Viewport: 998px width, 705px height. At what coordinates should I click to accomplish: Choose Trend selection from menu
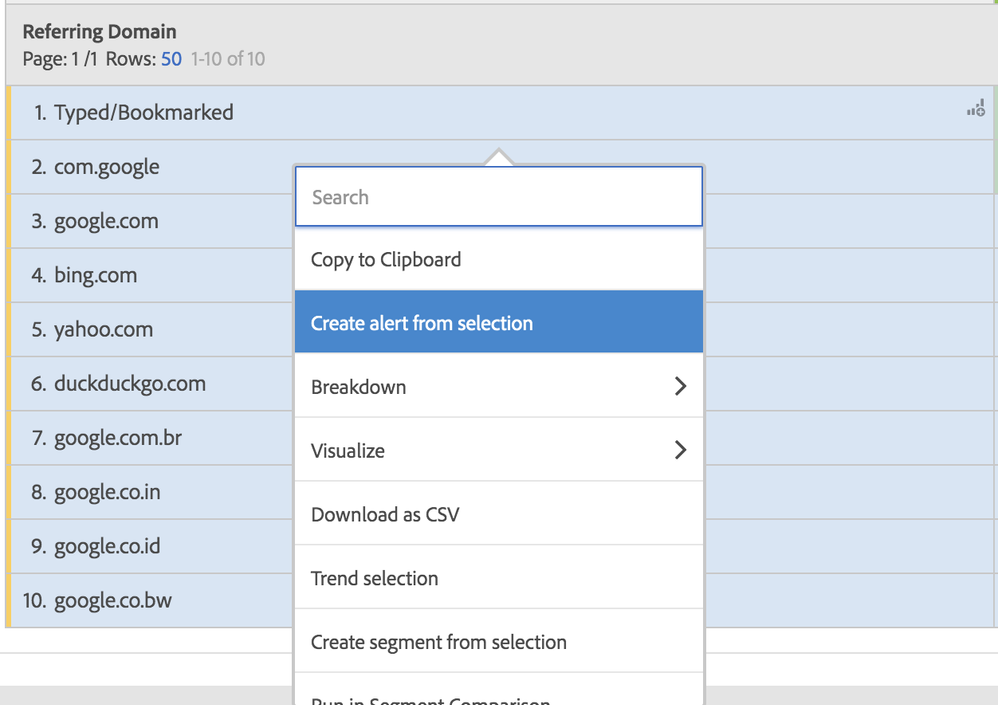[374, 579]
